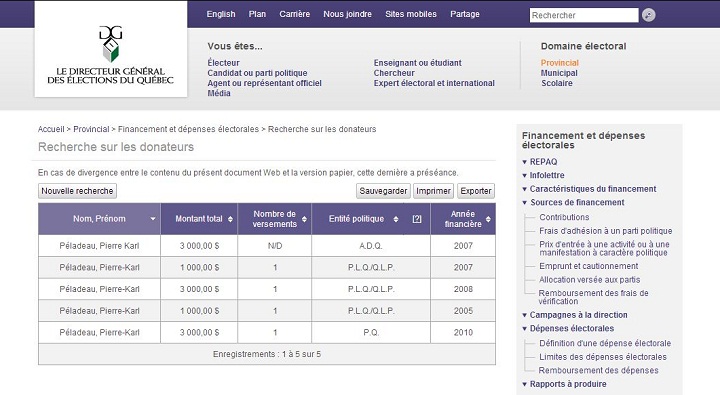Sort by Entité politique column arrows
The width and height of the screenshot is (720, 395).
point(396,219)
